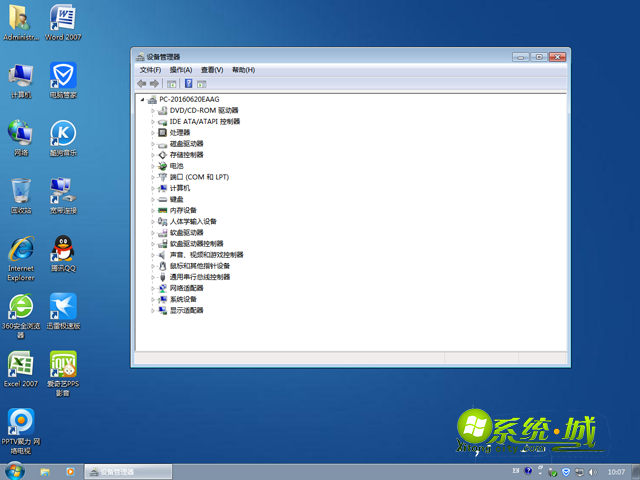Maximize the 设备管理器 window

pos(539,57)
